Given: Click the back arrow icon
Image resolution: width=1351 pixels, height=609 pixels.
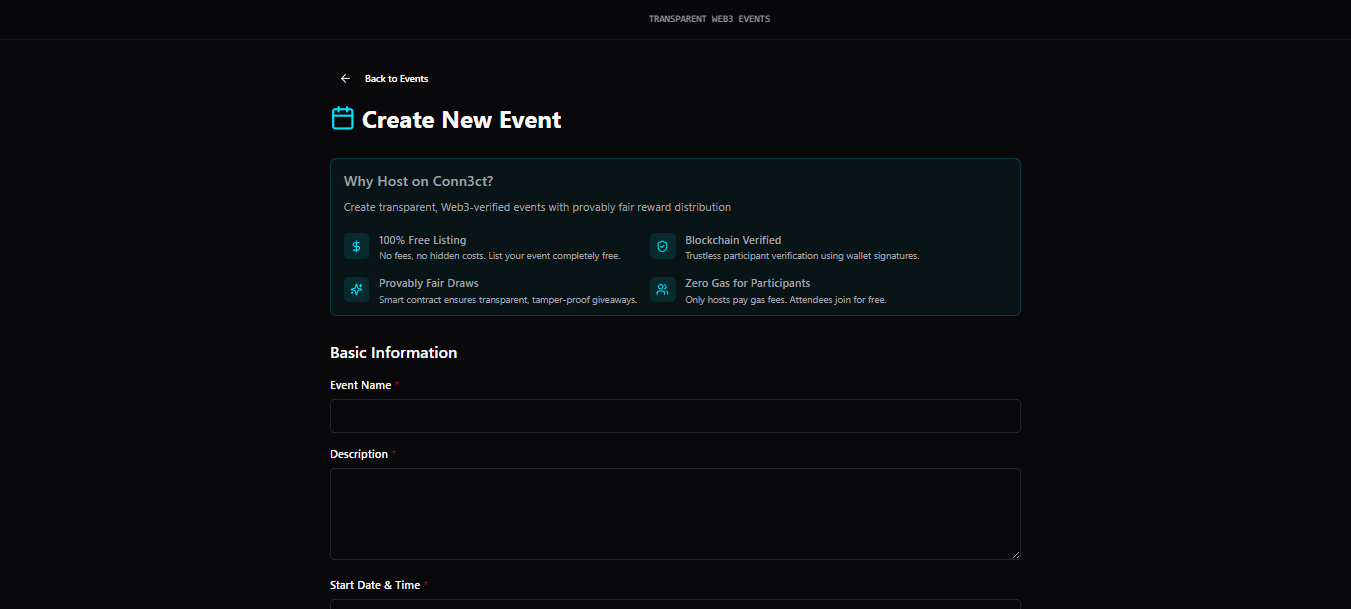Looking at the screenshot, I should 345,78.
